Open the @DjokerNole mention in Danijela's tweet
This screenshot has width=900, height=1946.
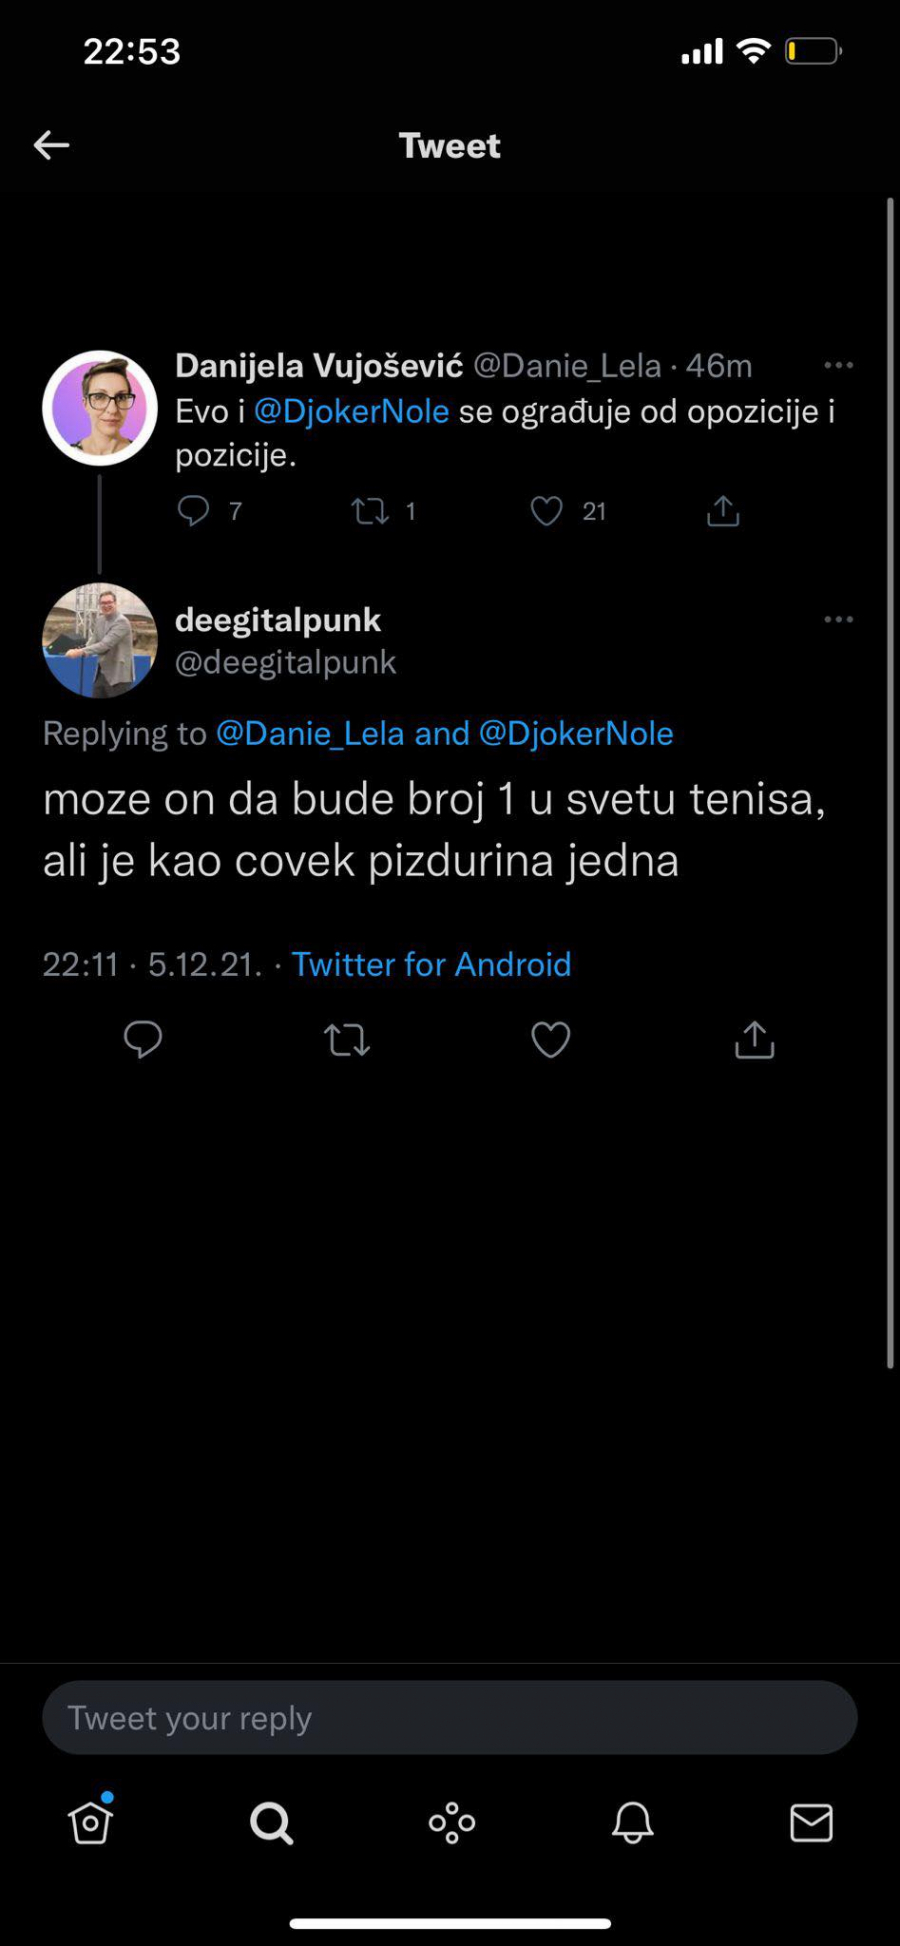[351, 411]
